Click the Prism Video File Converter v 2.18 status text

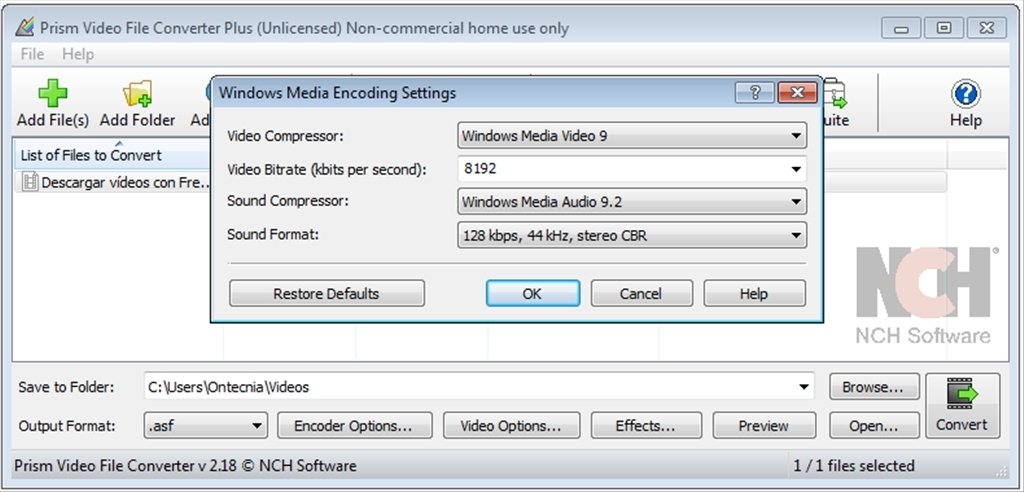185,466
